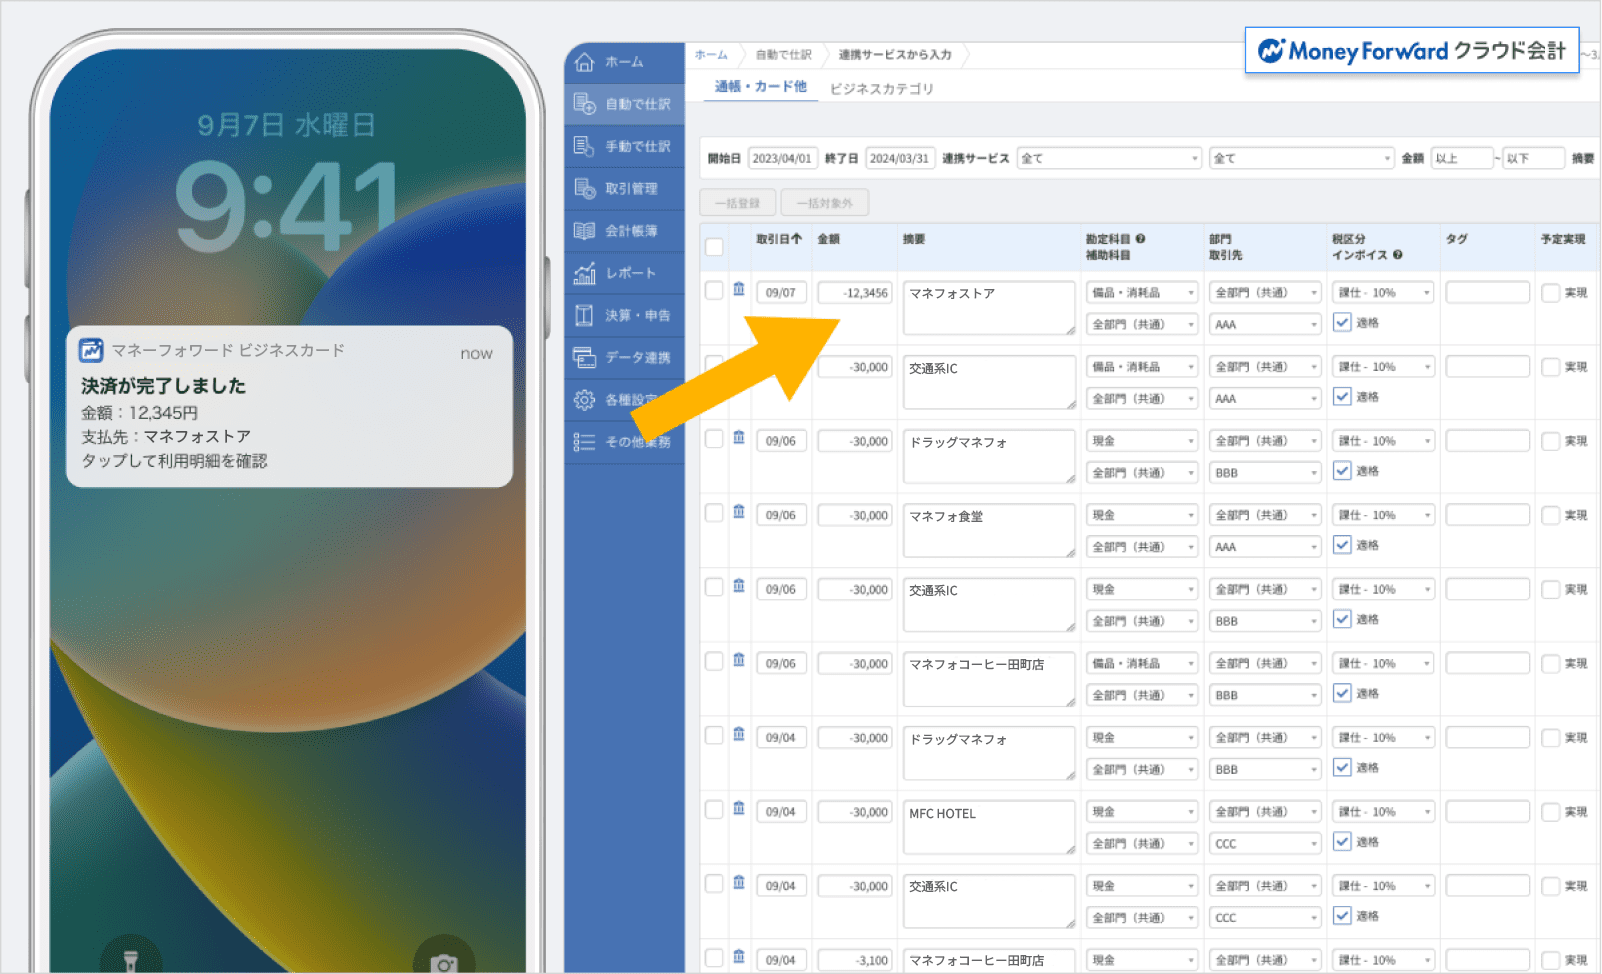
Task: Open 勘定科目 dropdown for マネフォストア row
Action: click(1141, 293)
